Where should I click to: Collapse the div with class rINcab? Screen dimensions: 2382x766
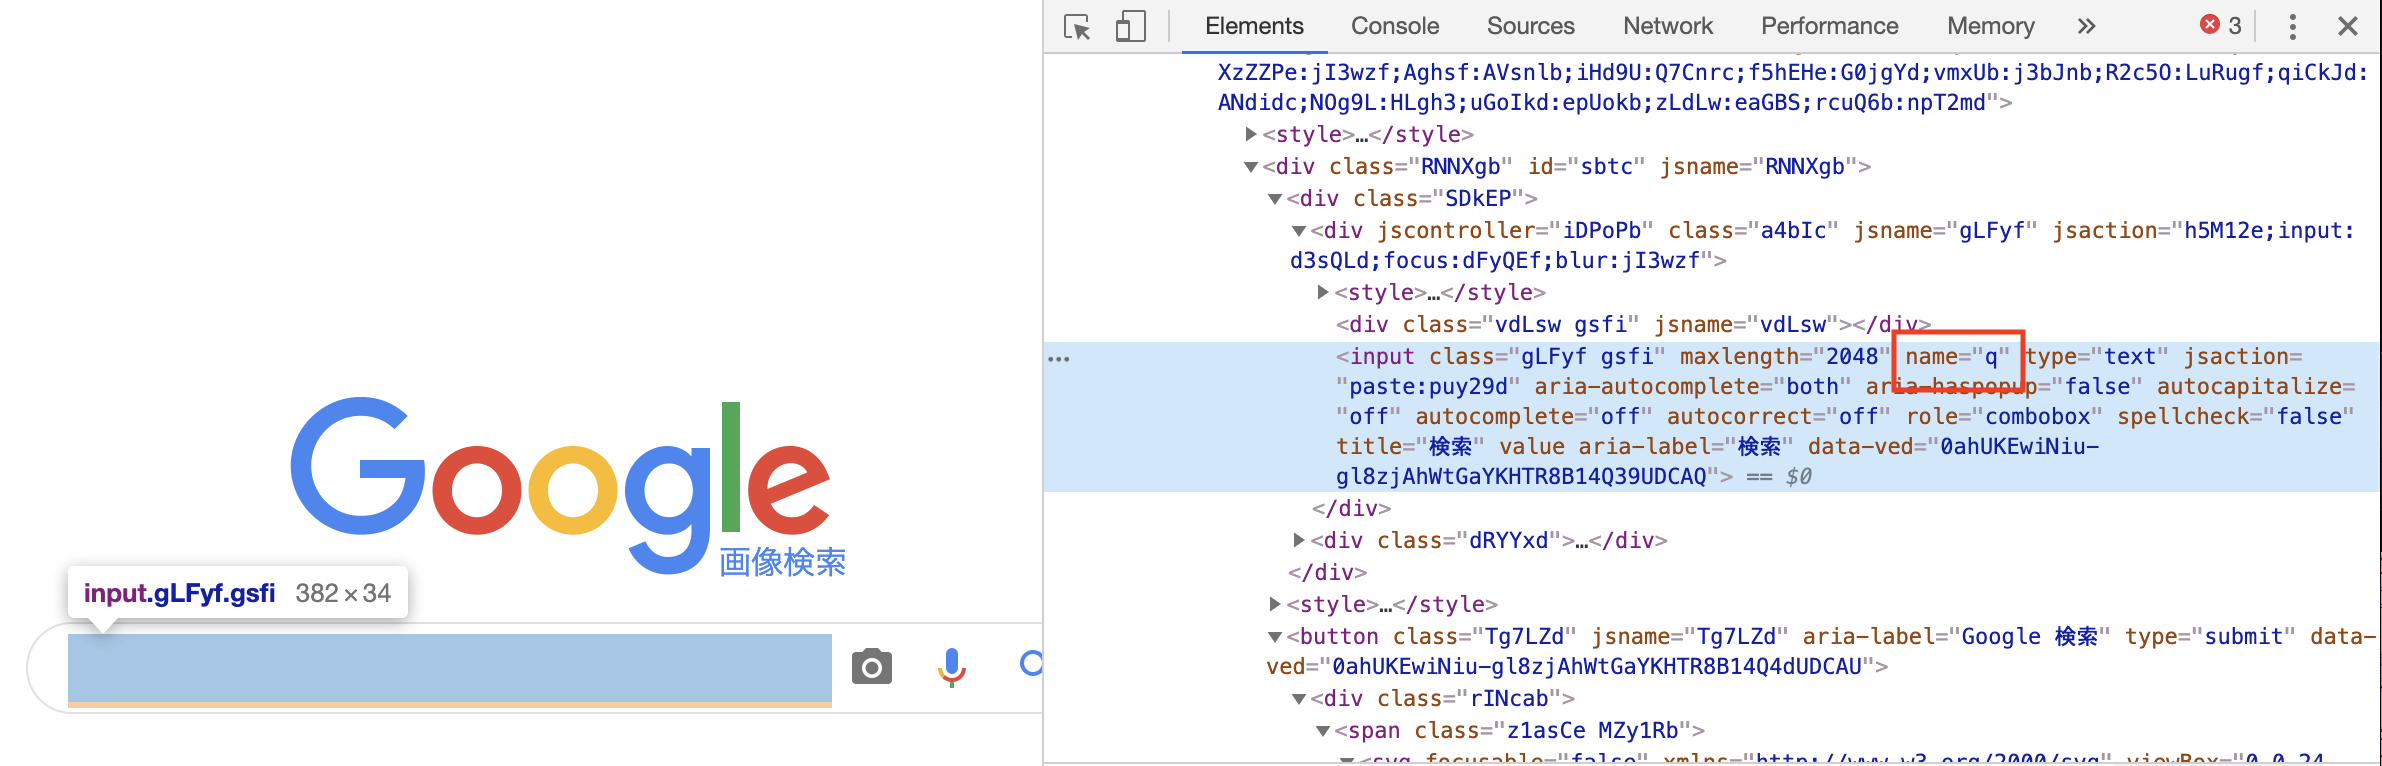tap(1299, 699)
